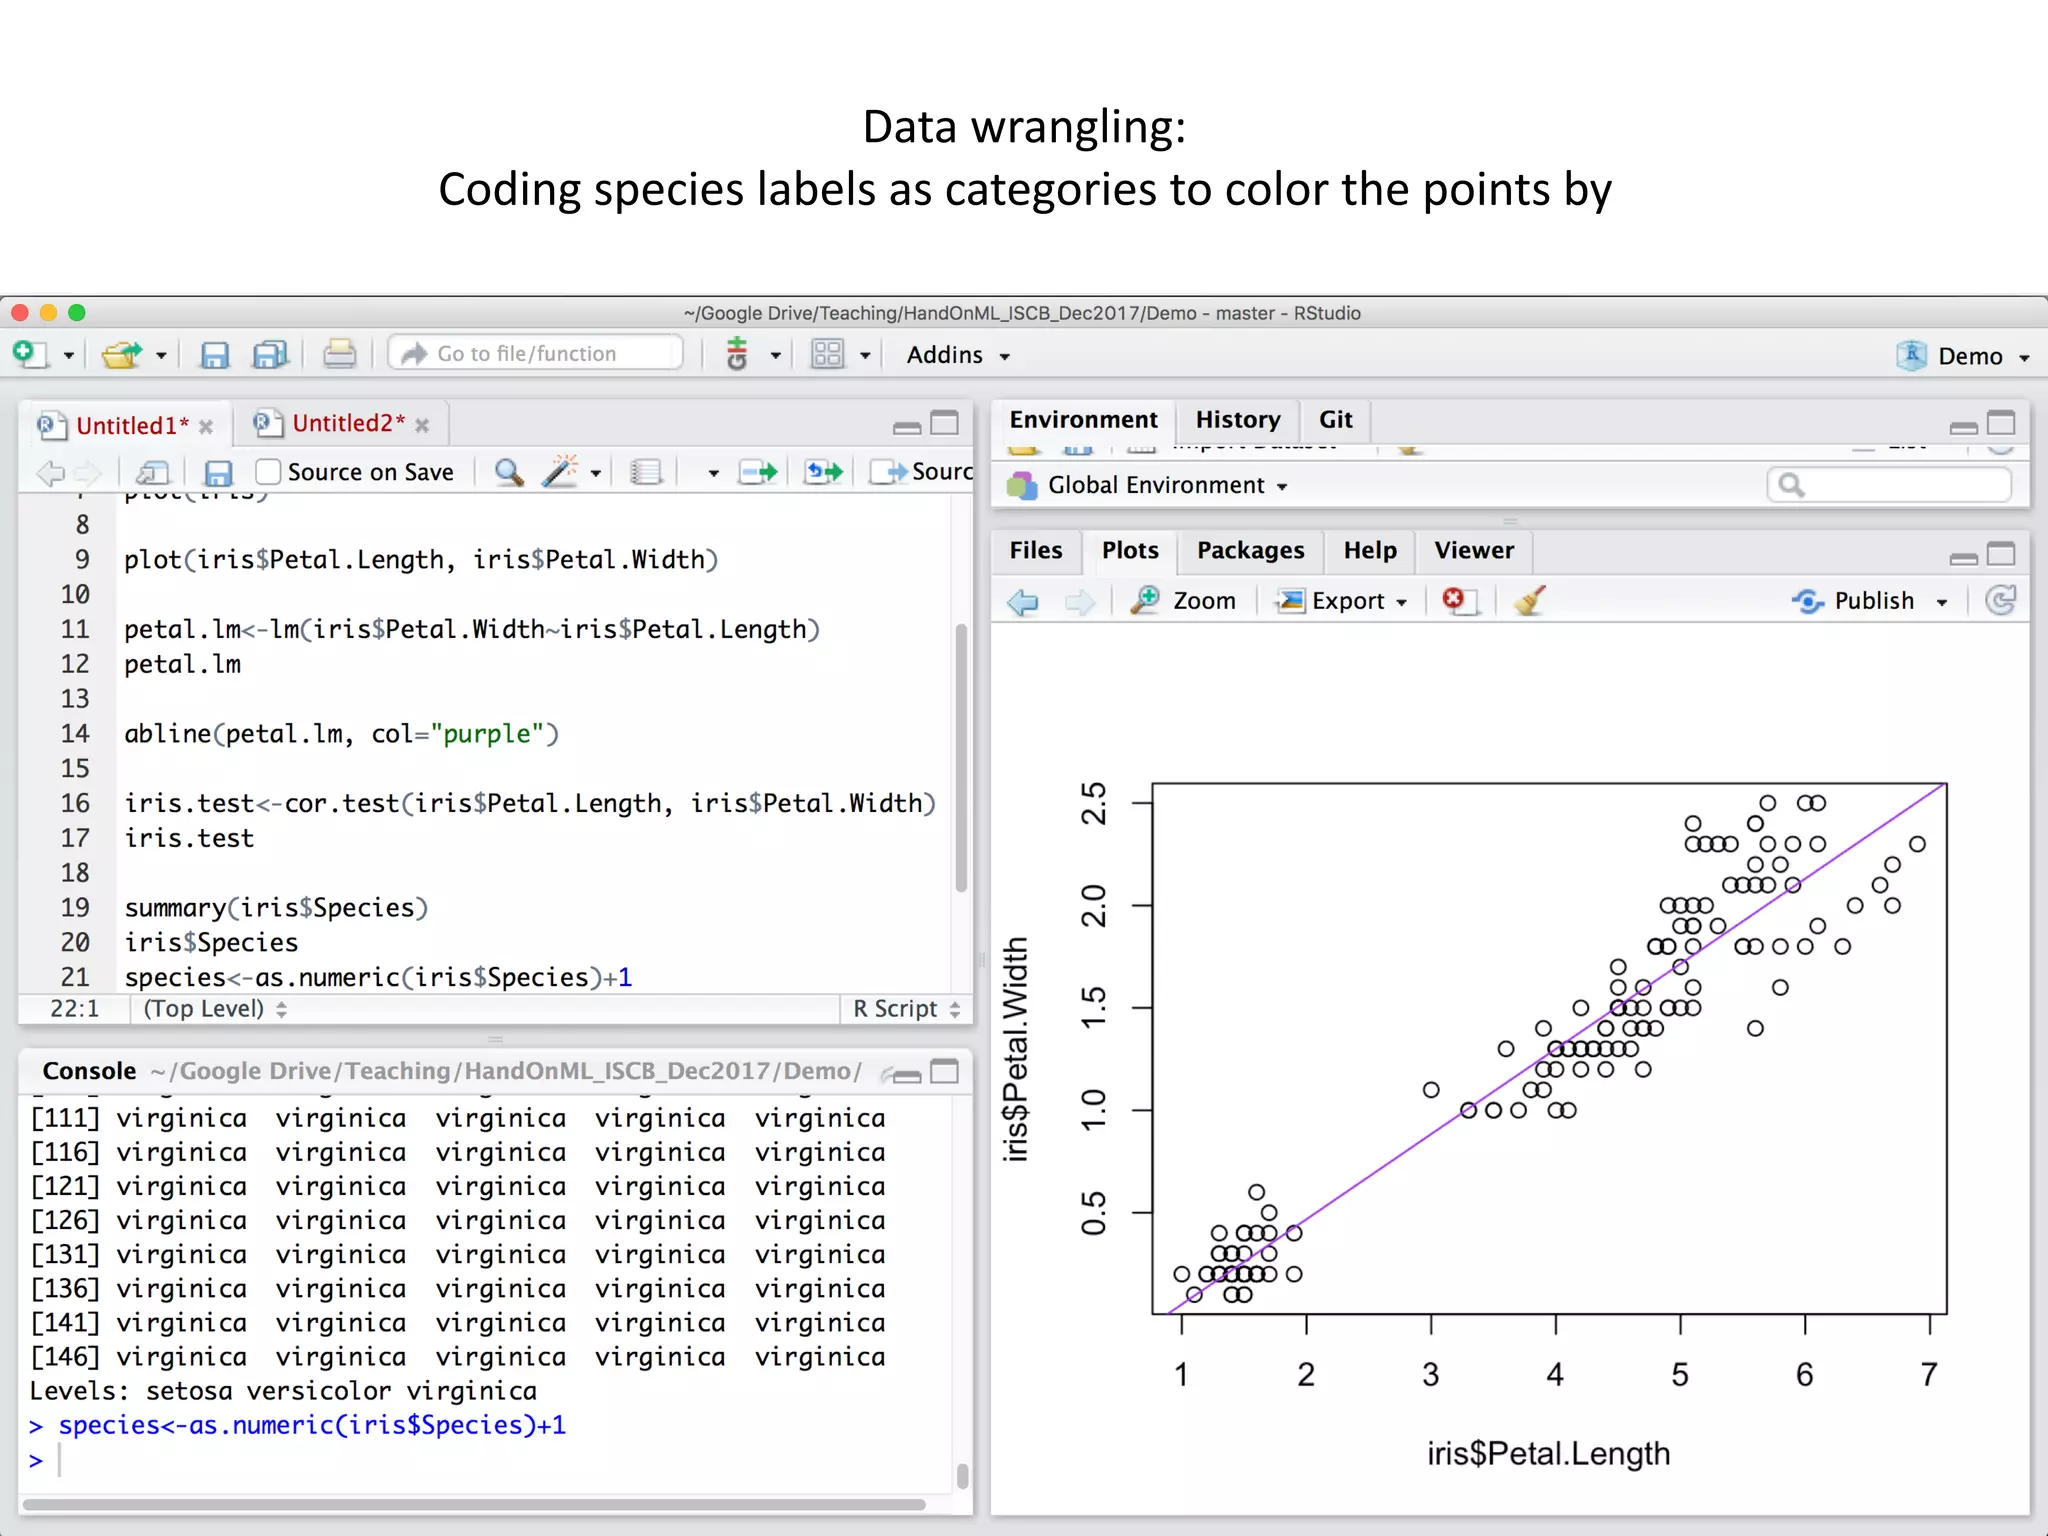The image size is (2048, 1536).
Task: Close the Untitled2 tab
Action: click(422, 426)
